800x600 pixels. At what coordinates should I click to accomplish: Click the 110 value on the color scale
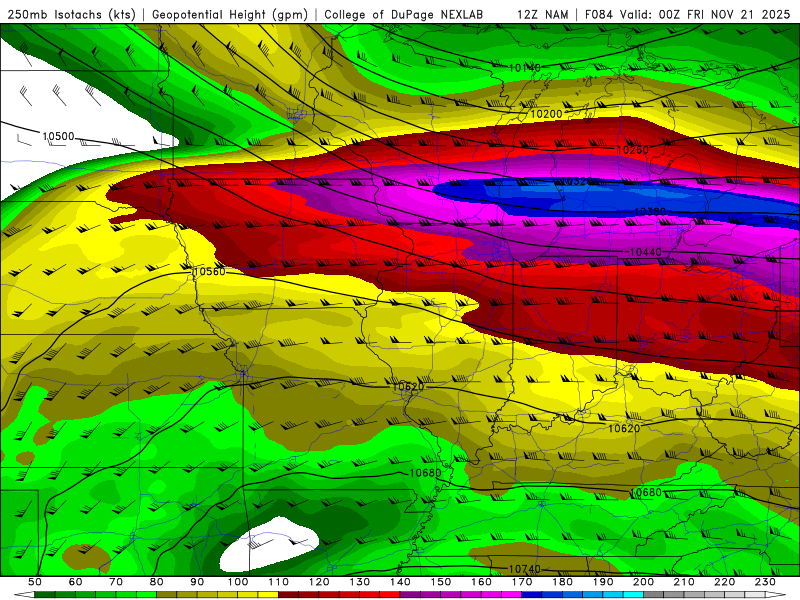coord(279,582)
